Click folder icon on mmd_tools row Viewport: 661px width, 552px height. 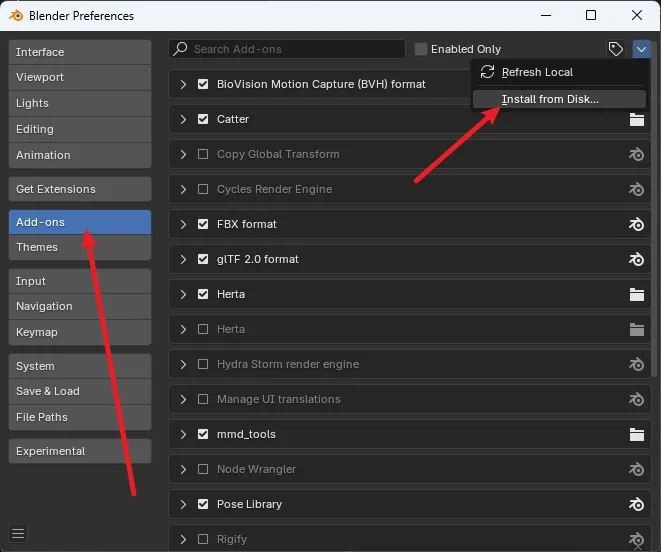[637, 434]
